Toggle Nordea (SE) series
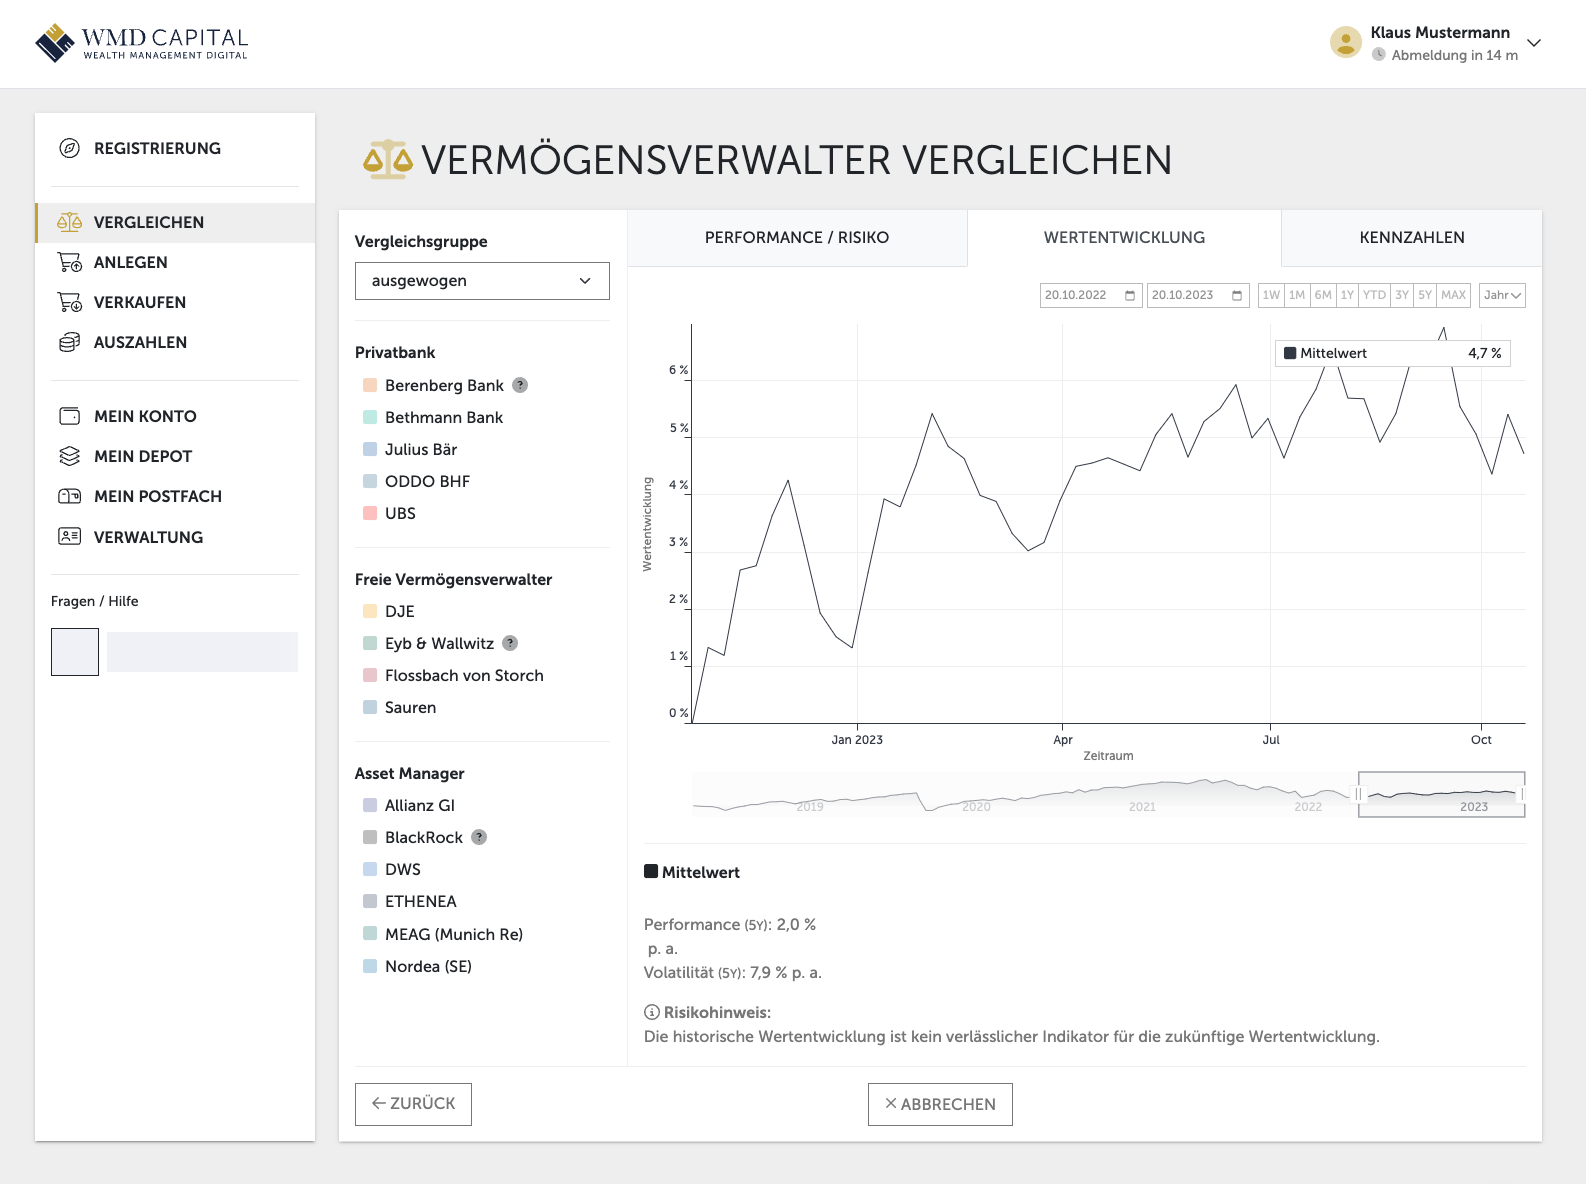This screenshot has height=1184, width=1586. point(418,966)
